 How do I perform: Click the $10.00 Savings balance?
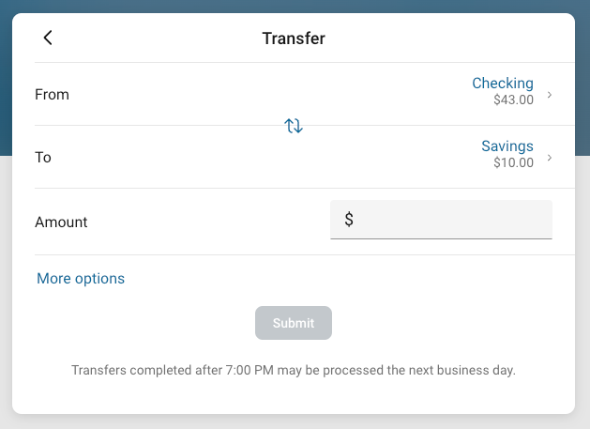(513, 163)
